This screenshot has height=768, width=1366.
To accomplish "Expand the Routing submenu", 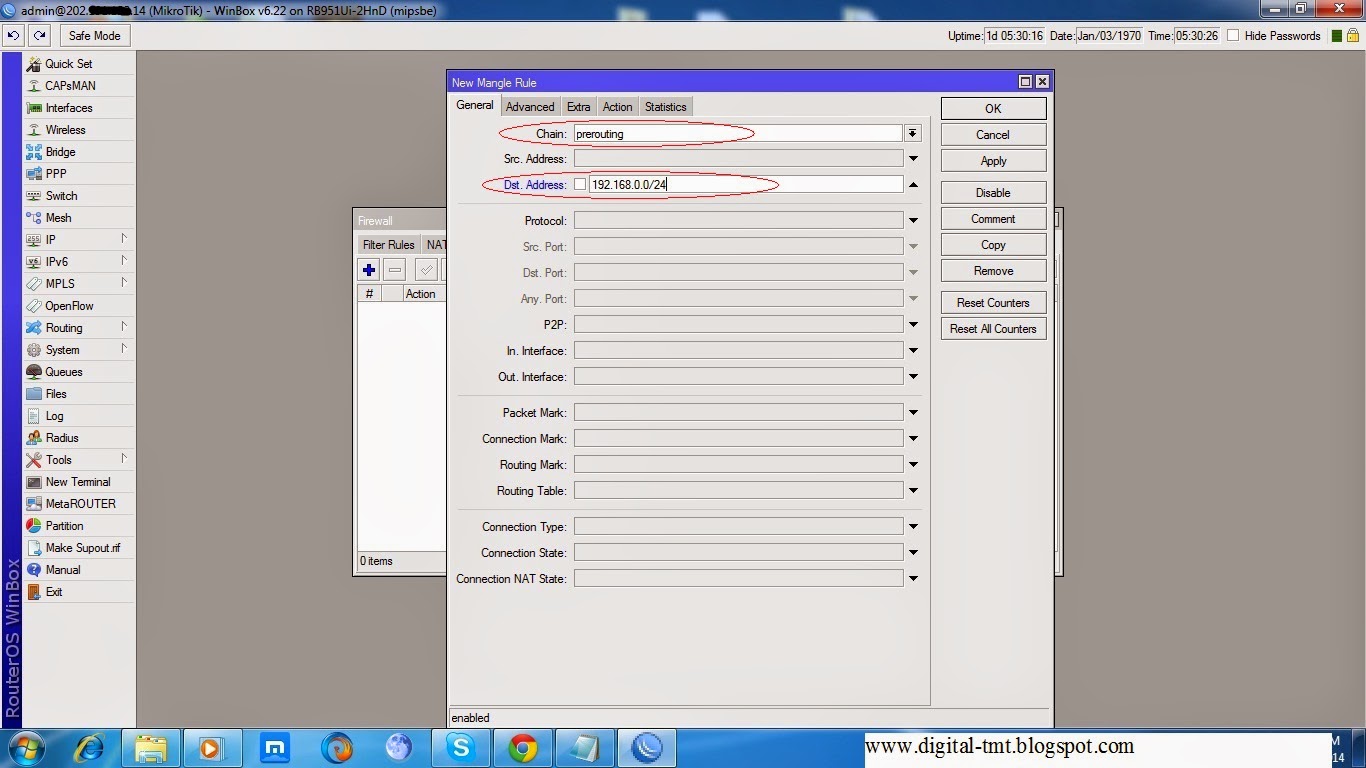I will pos(79,327).
